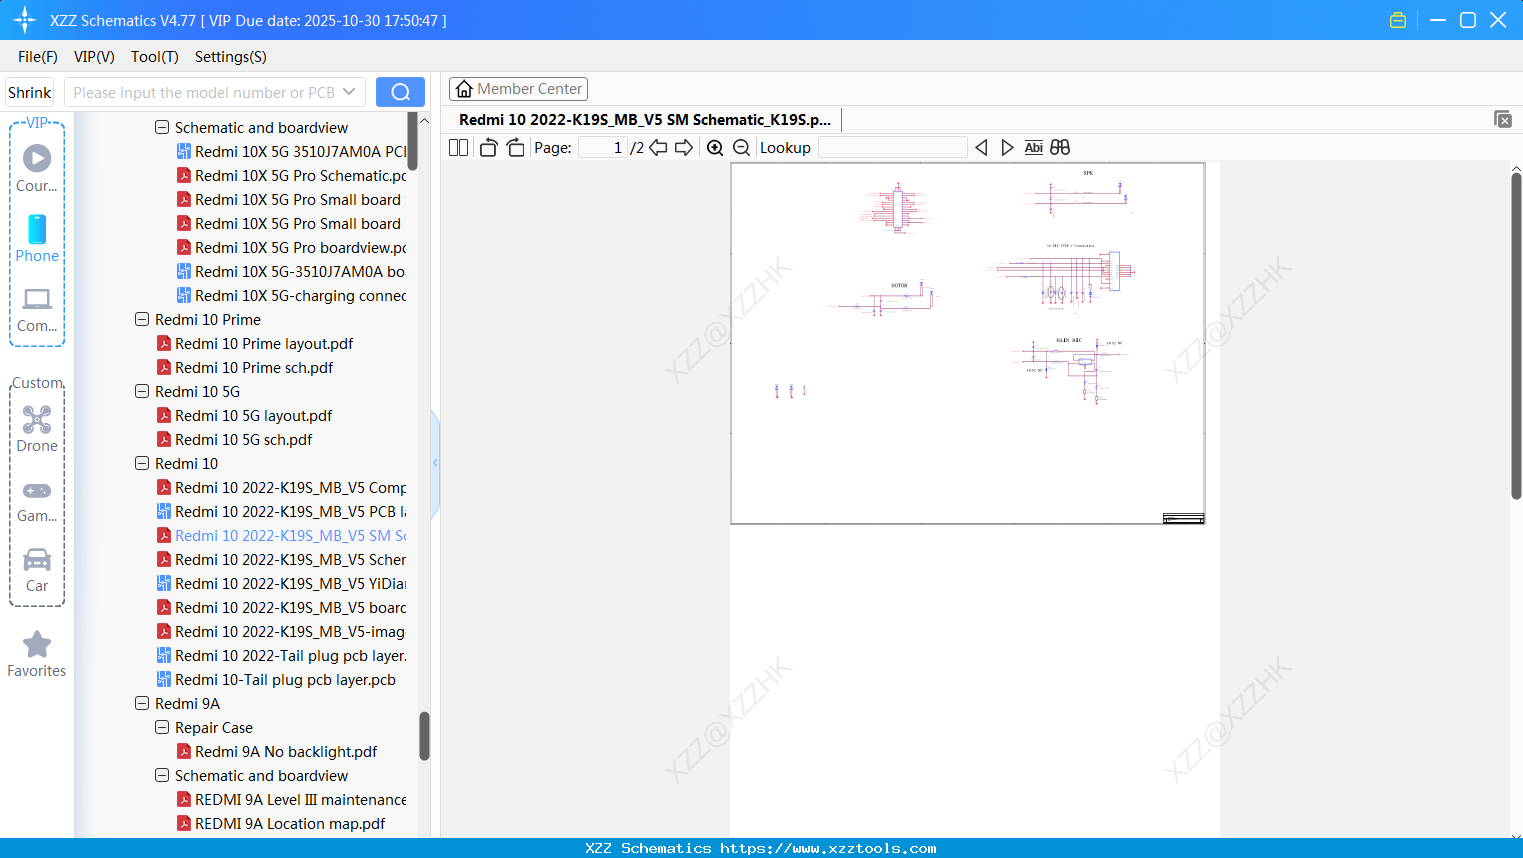
Task: Collapse the Redmi 9A Repair Case group
Action: coord(161,727)
